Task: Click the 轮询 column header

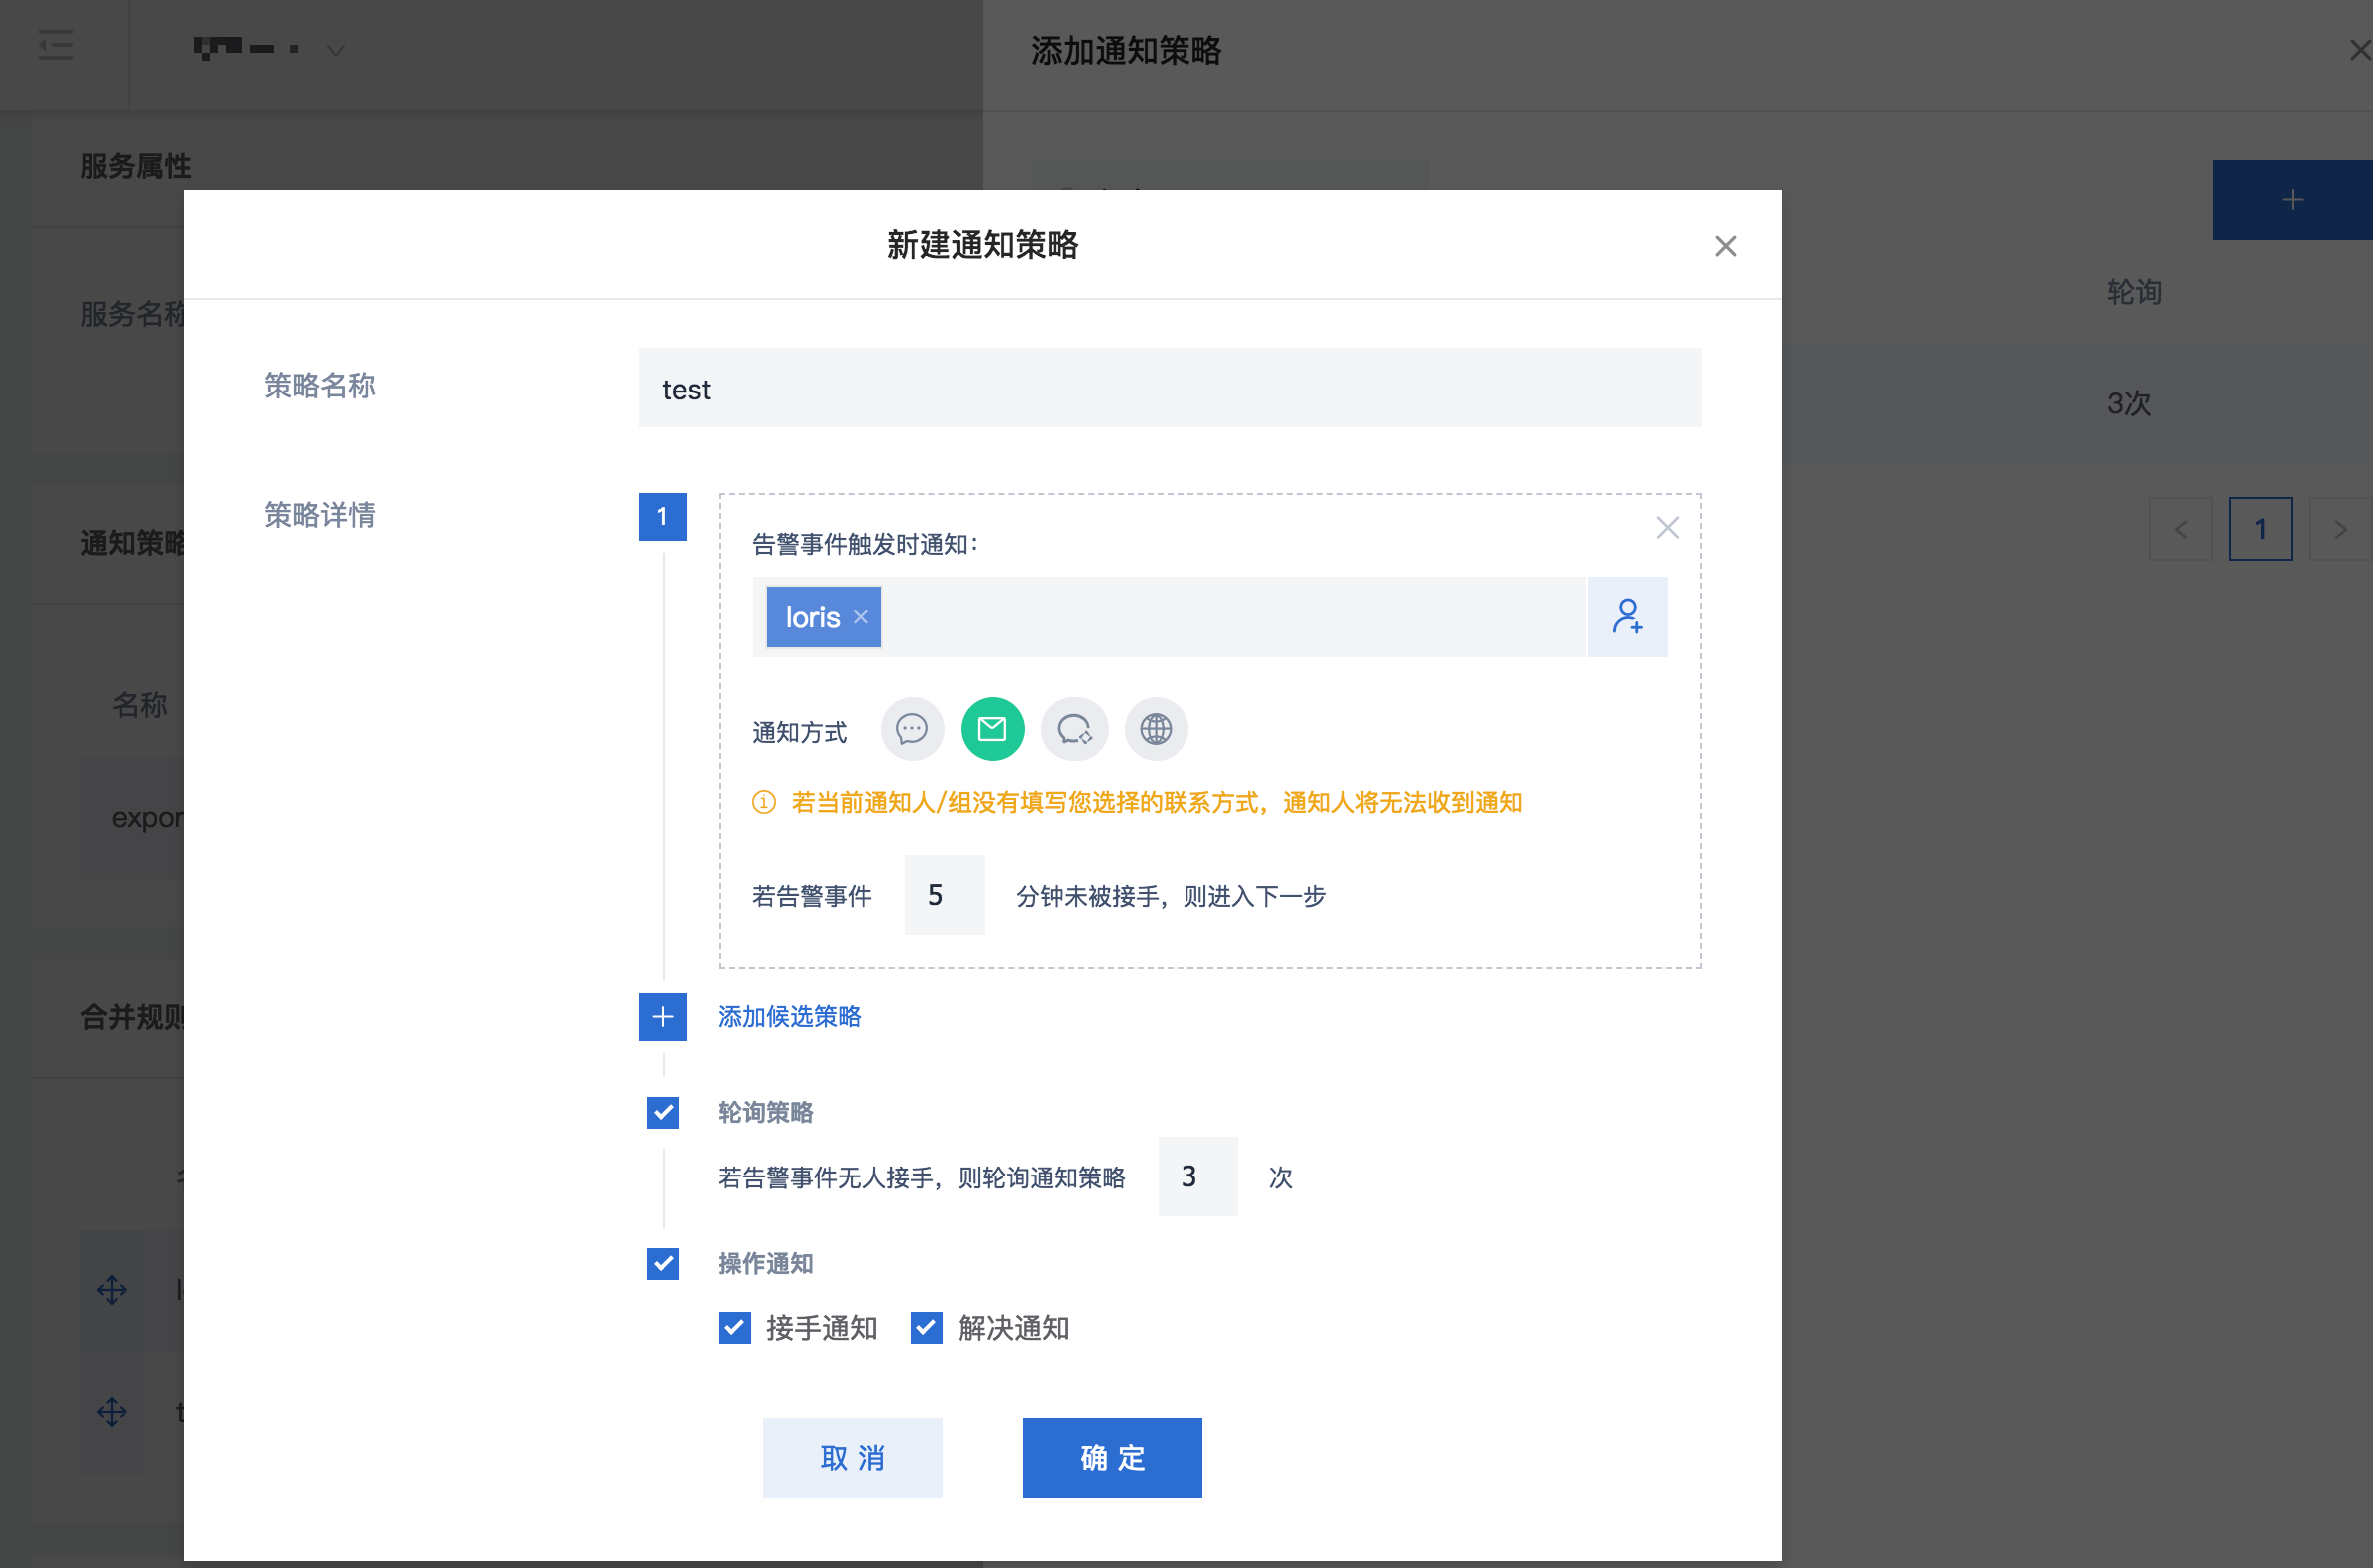Action: click(2134, 291)
